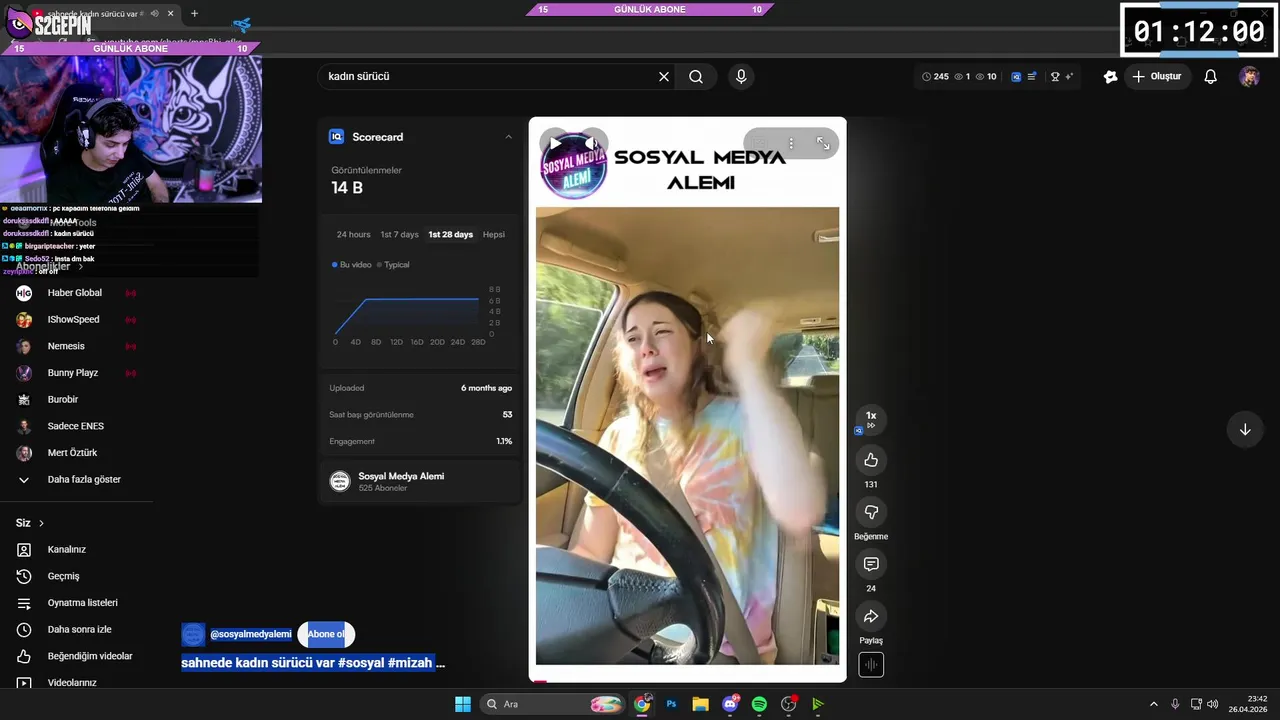Click the Oluştur create button

(x=1157, y=77)
